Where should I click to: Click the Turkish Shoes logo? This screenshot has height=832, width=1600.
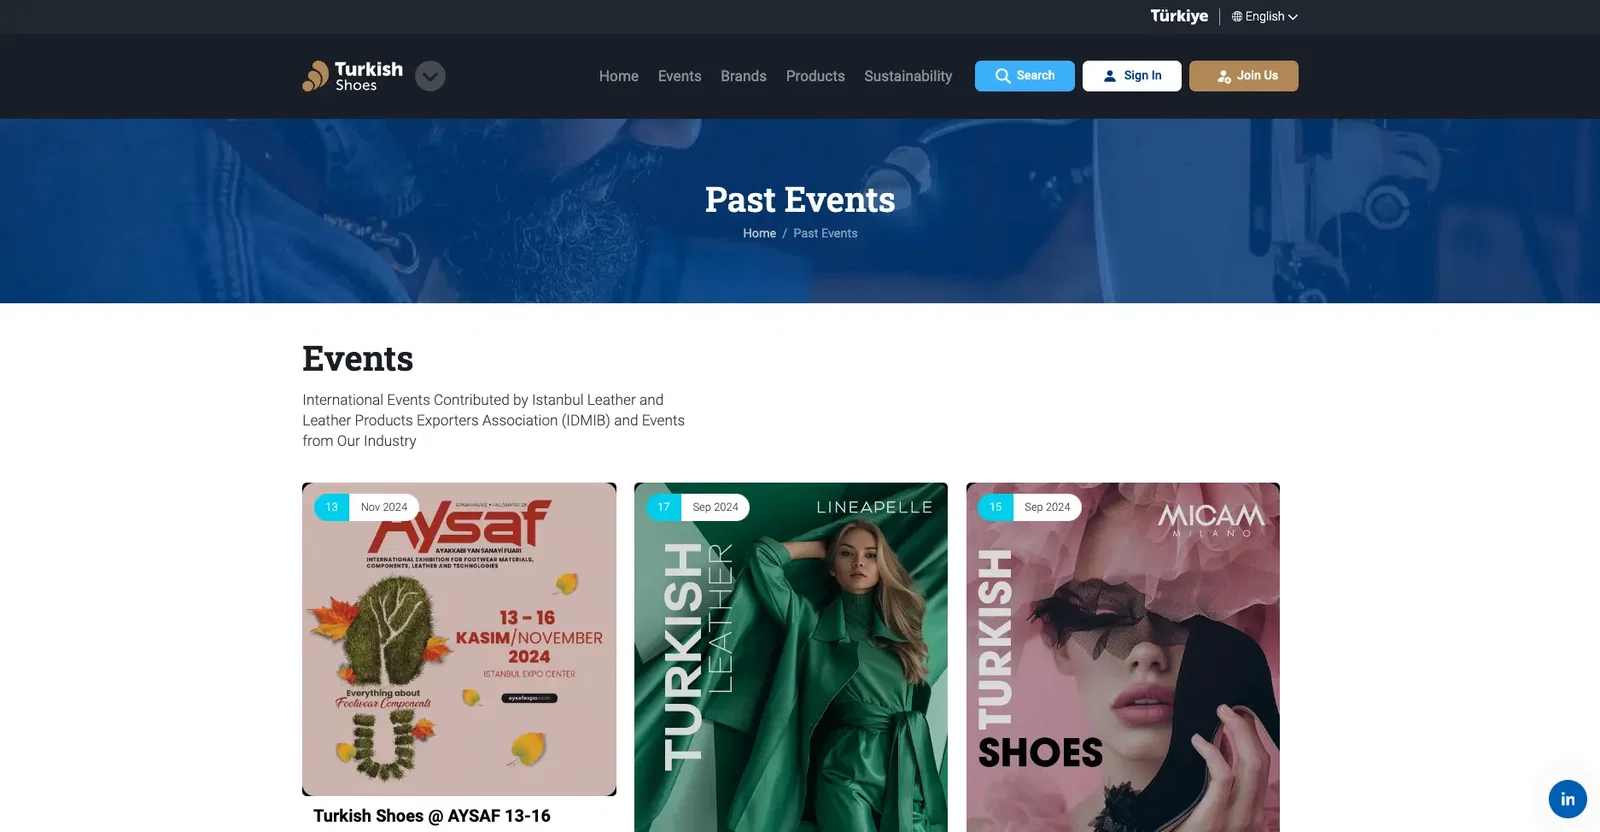click(x=353, y=76)
